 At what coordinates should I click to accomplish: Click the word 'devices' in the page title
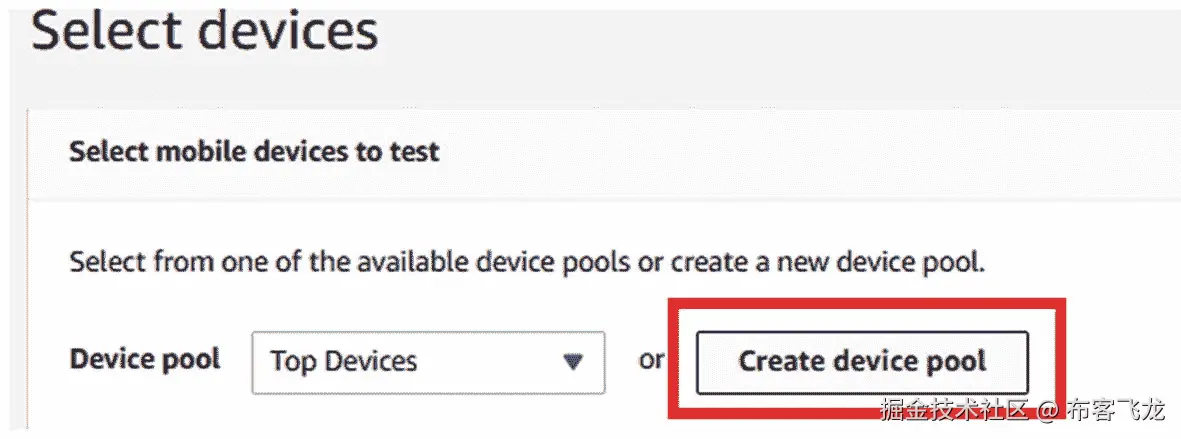pyautogui.click(x=288, y=31)
